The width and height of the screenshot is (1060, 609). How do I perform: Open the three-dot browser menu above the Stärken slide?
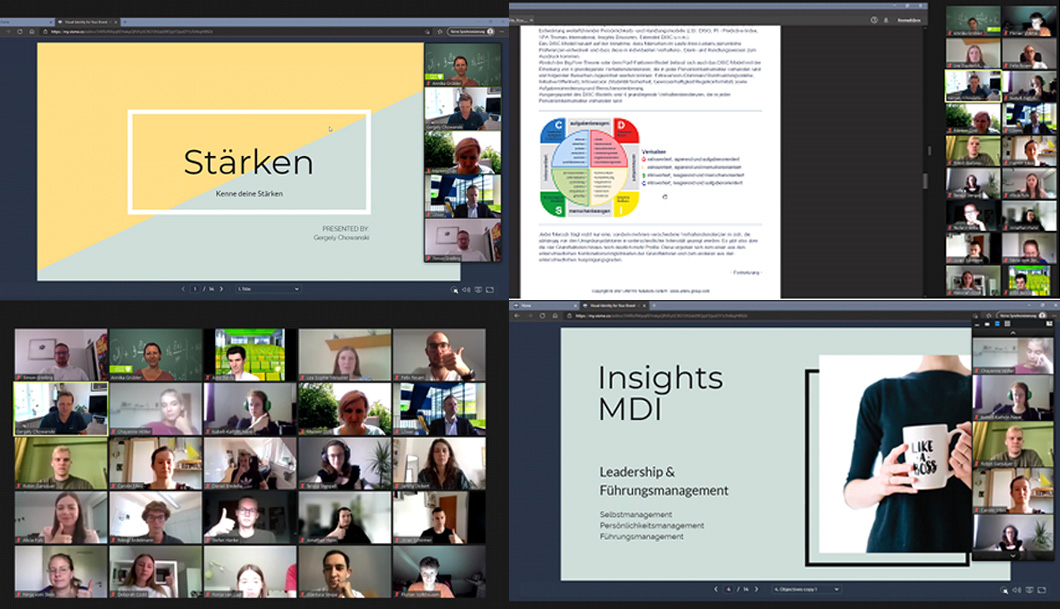(502, 31)
